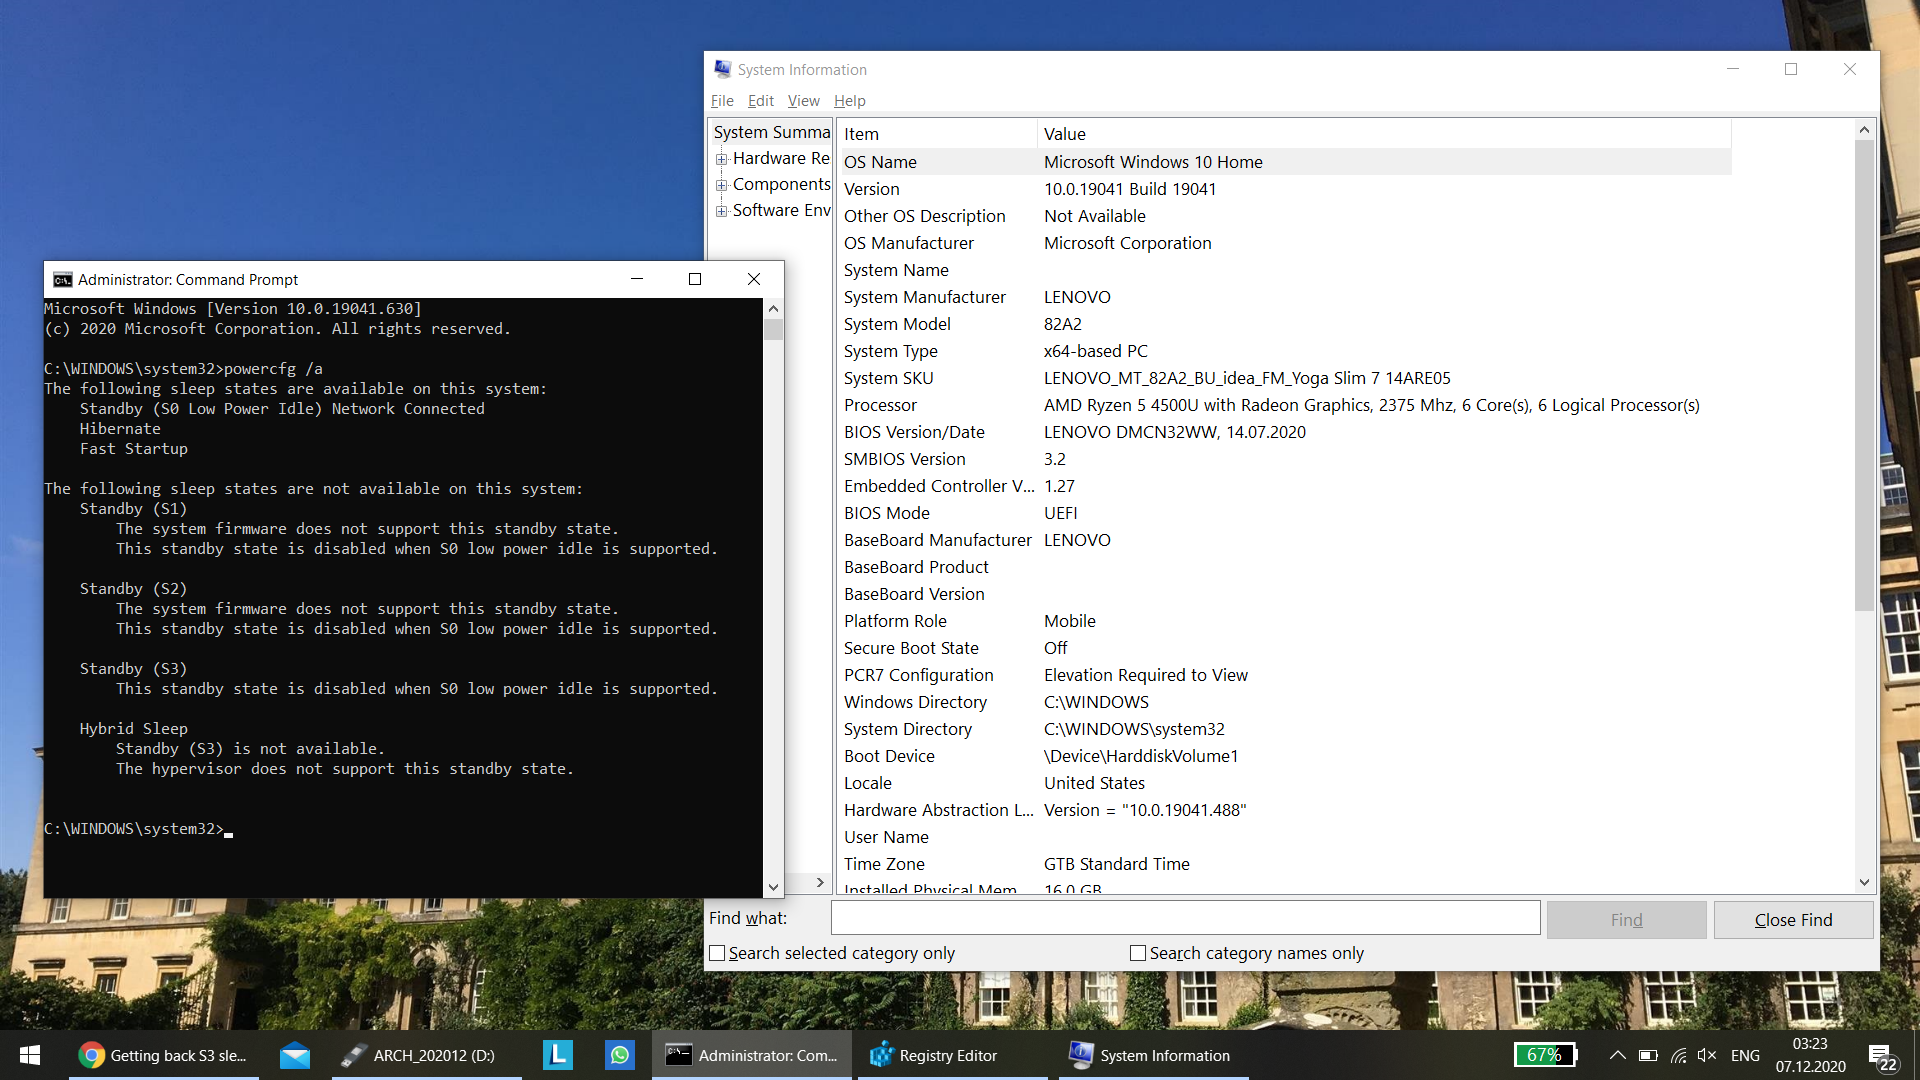Select the BIOS Mode row
Screen dimensions: 1920x1080
(1285, 513)
